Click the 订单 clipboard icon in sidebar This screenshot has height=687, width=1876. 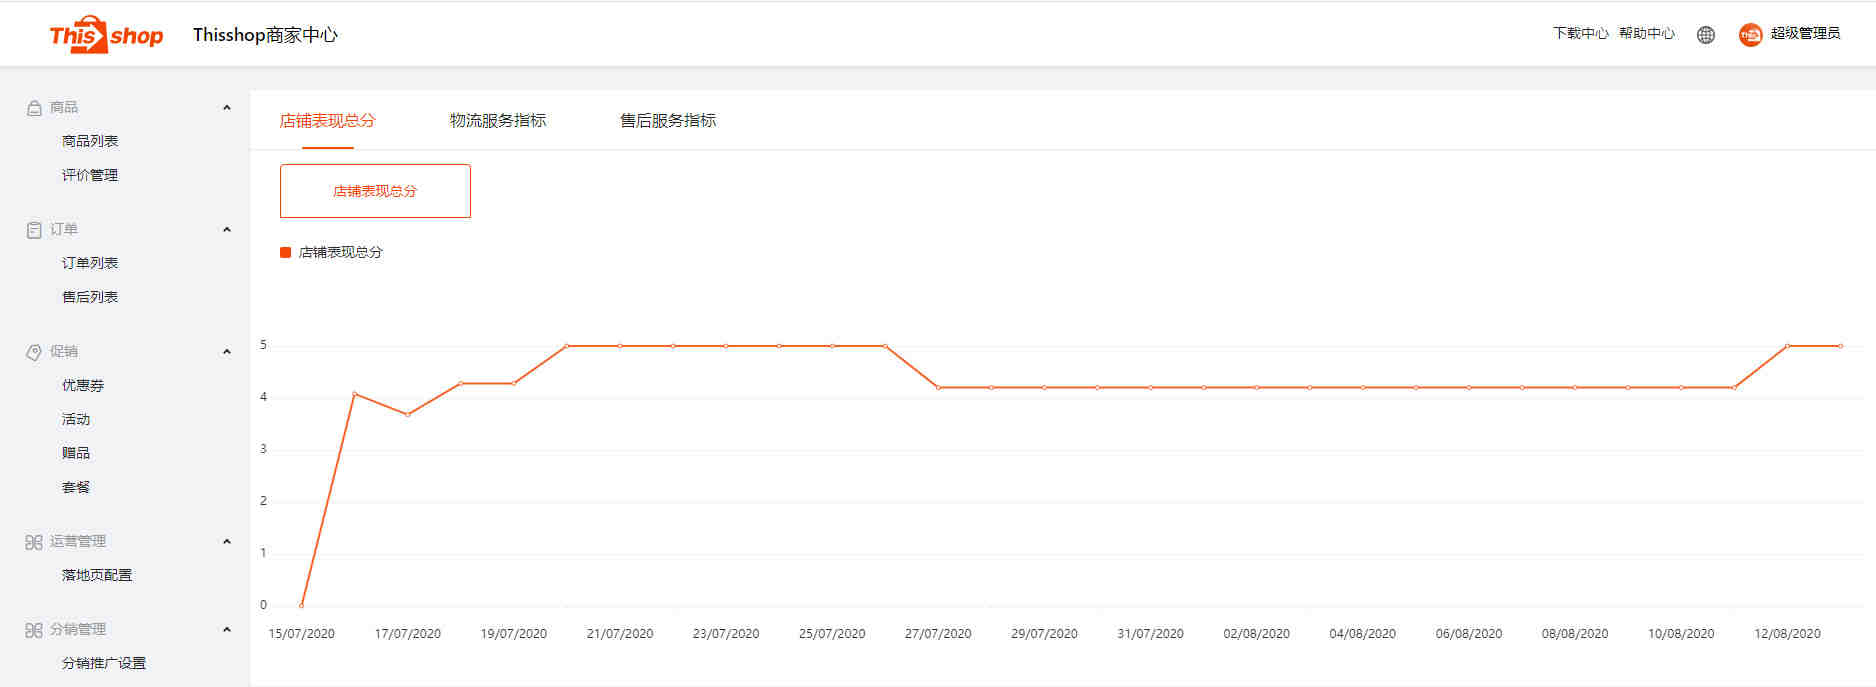pyautogui.click(x=34, y=230)
